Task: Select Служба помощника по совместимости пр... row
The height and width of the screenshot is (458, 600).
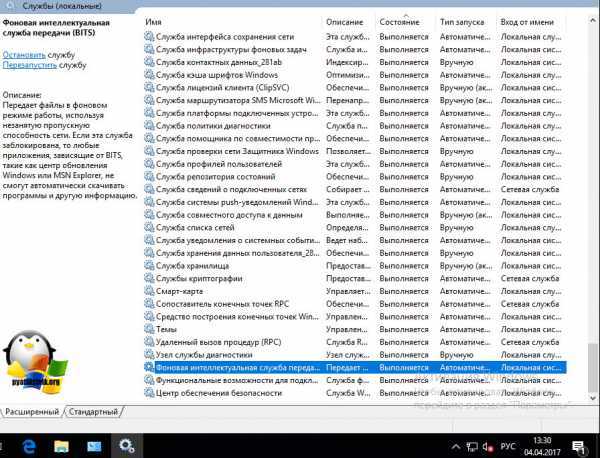Action: (x=355, y=139)
